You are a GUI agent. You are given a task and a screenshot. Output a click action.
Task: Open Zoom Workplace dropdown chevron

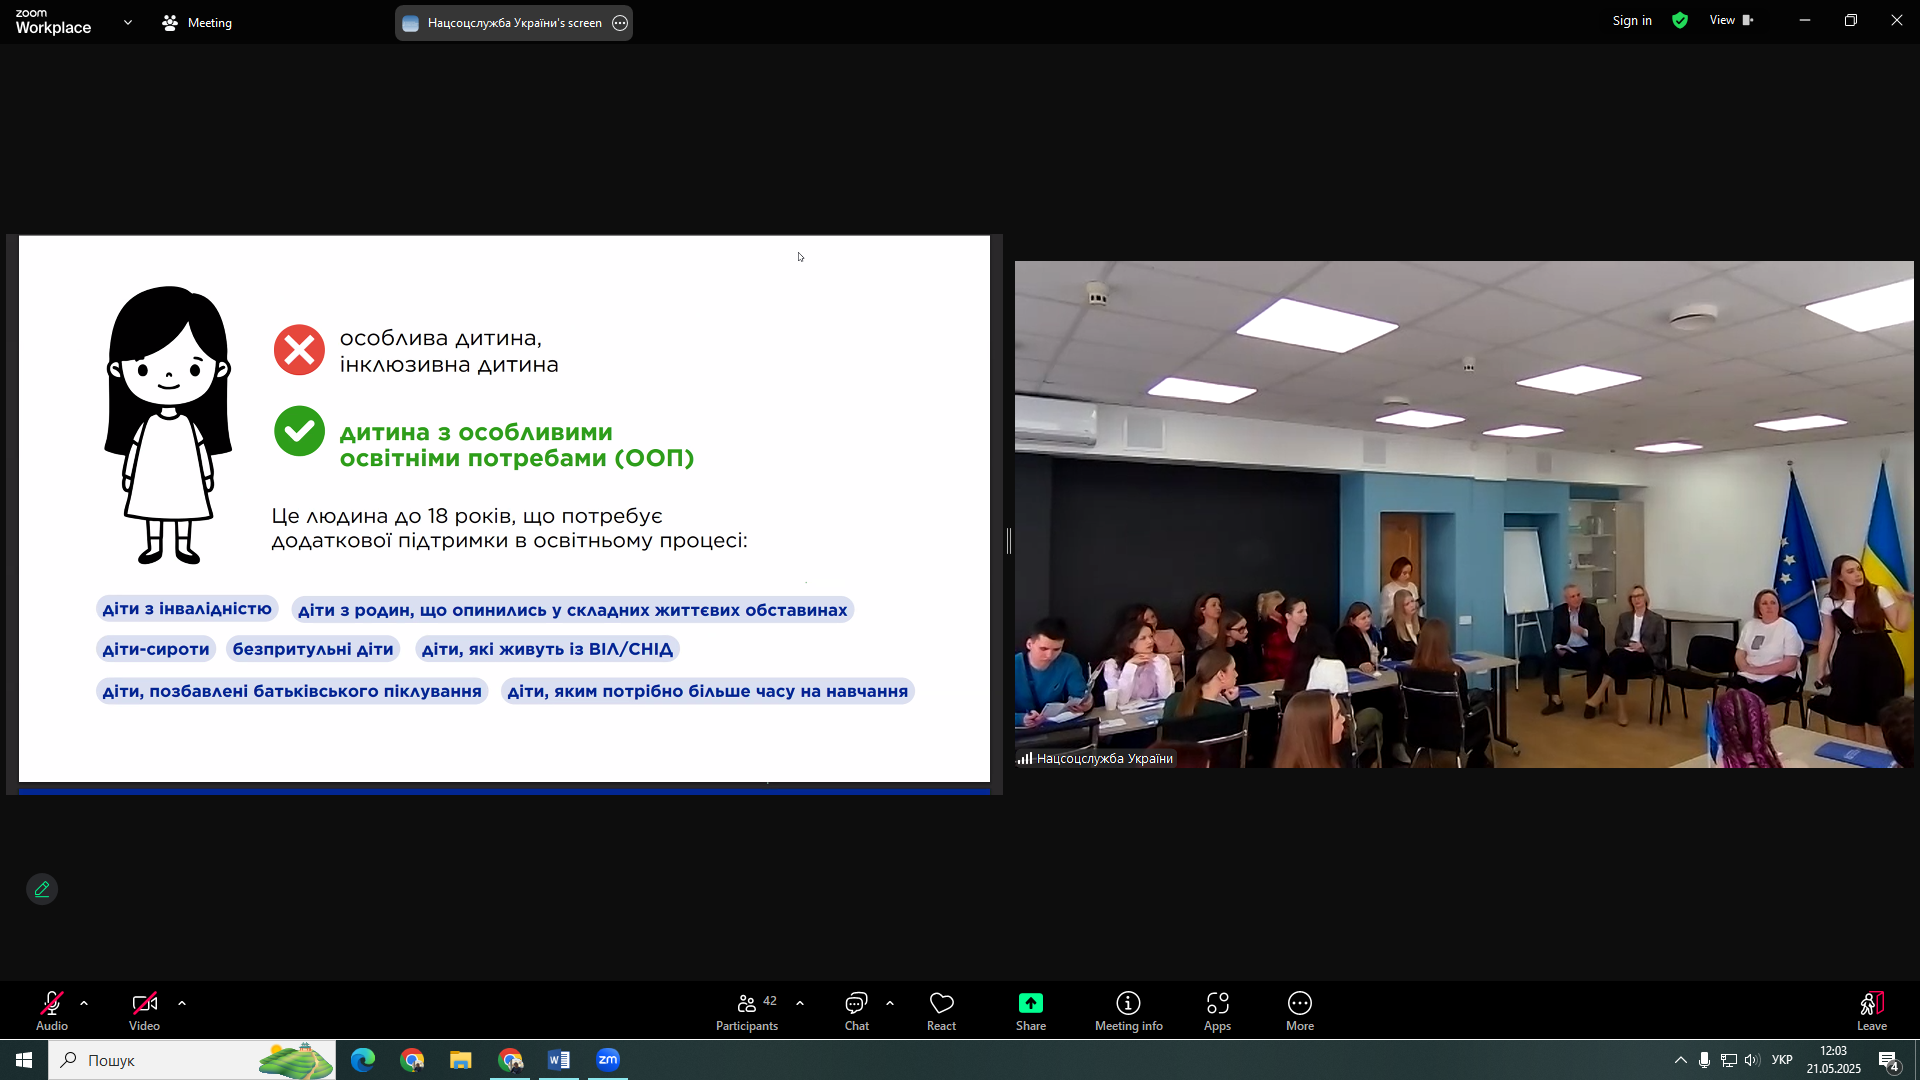pyautogui.click(x=128, y=22)
